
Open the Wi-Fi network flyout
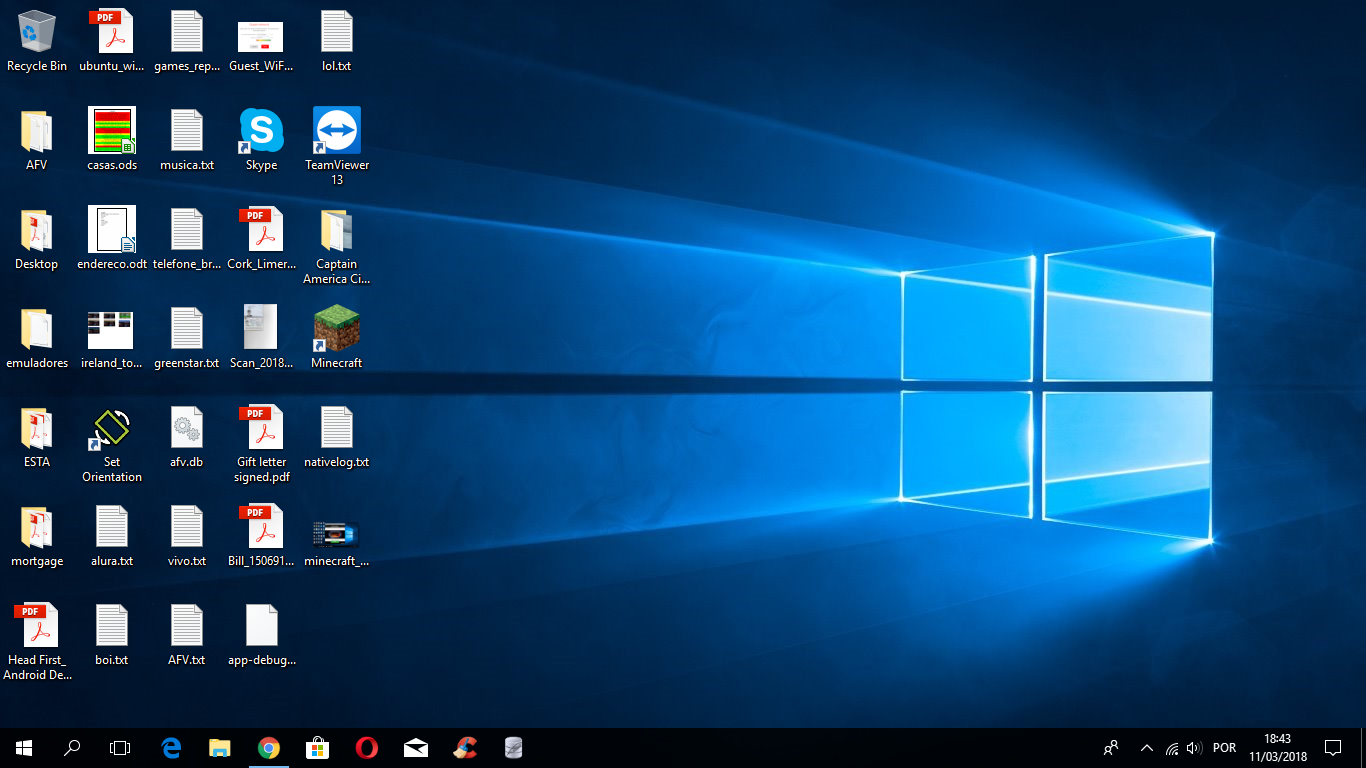(x=1171, y=748)
